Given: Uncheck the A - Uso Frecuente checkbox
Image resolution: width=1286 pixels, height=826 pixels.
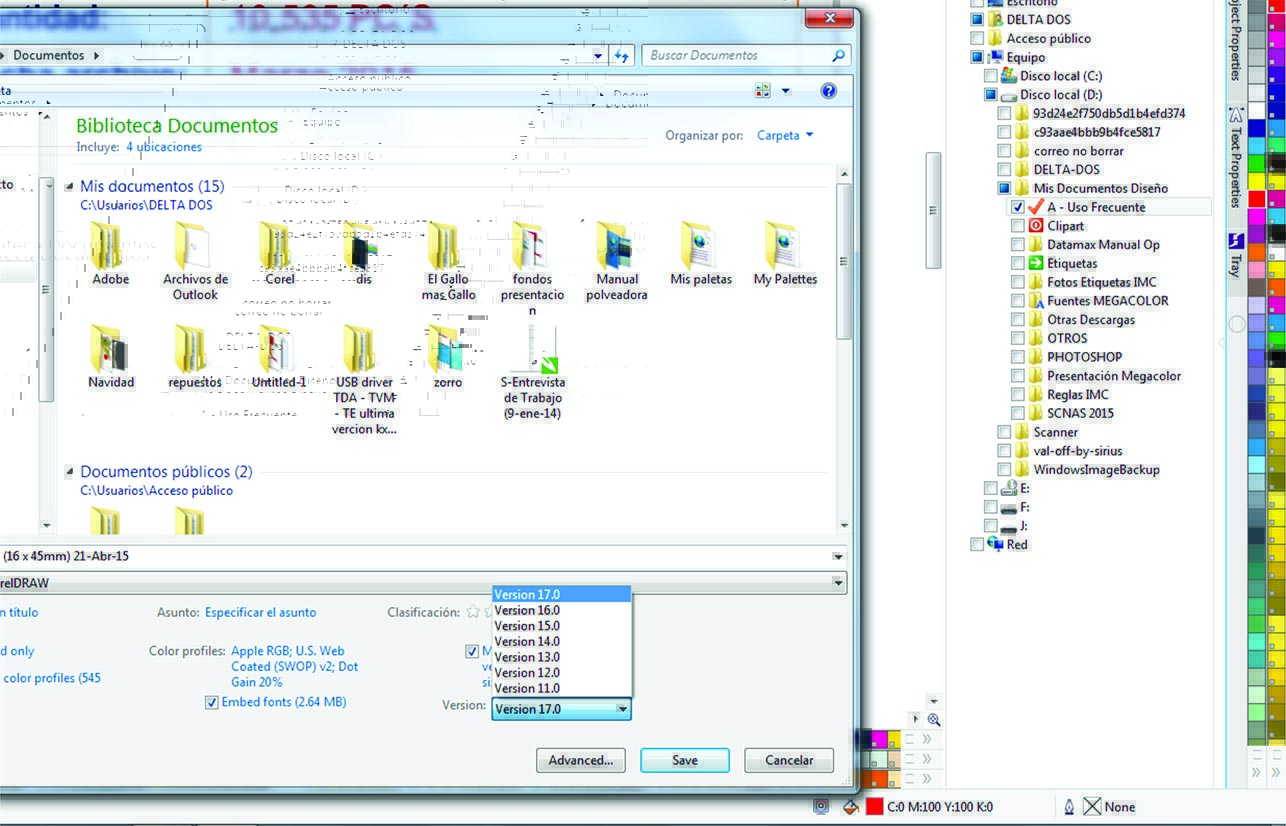Looking at the screenshot, I should tap(1018, 207).
